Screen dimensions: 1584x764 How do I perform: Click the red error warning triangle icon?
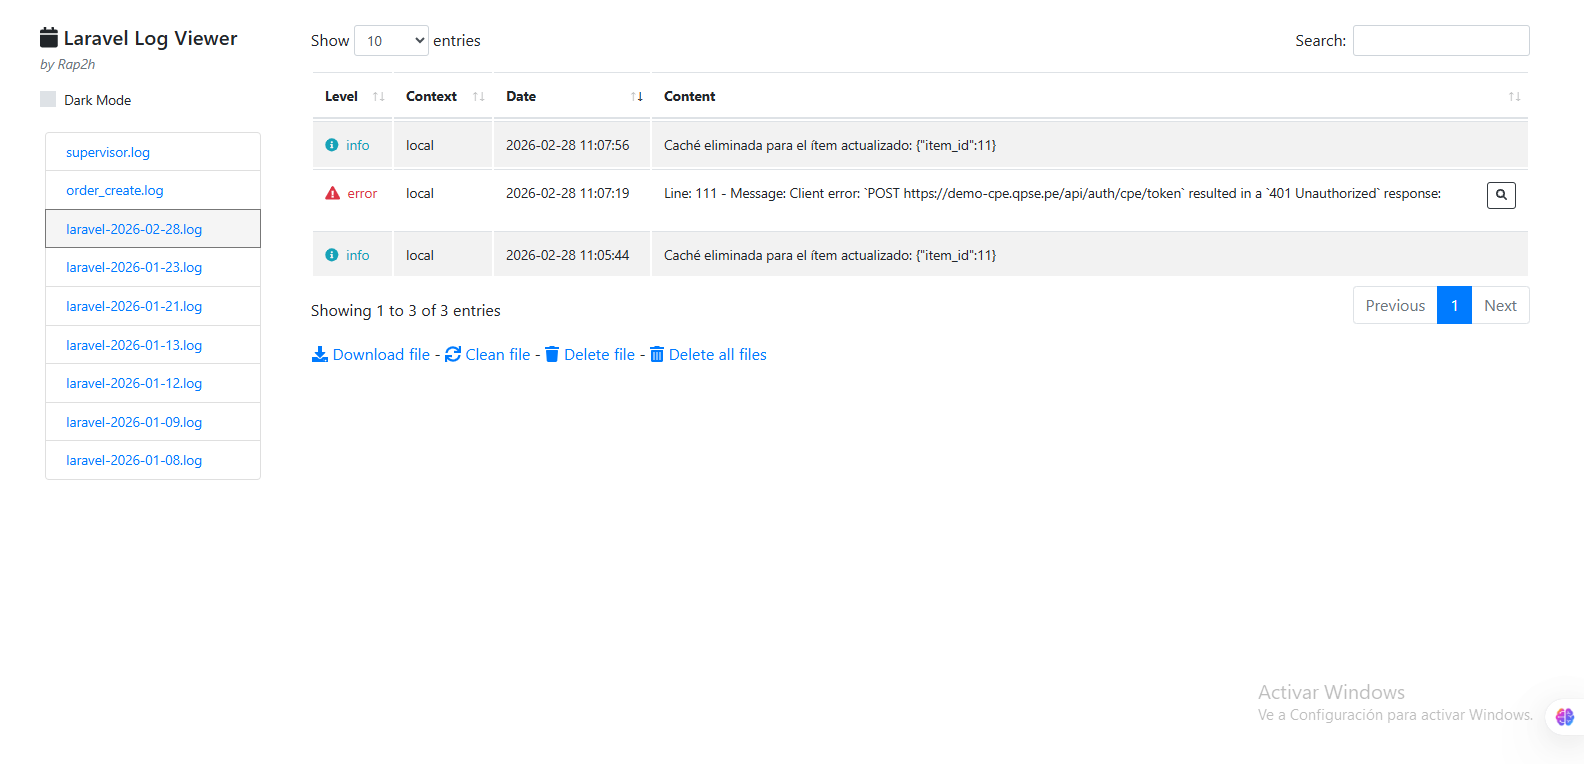point(333,193)
